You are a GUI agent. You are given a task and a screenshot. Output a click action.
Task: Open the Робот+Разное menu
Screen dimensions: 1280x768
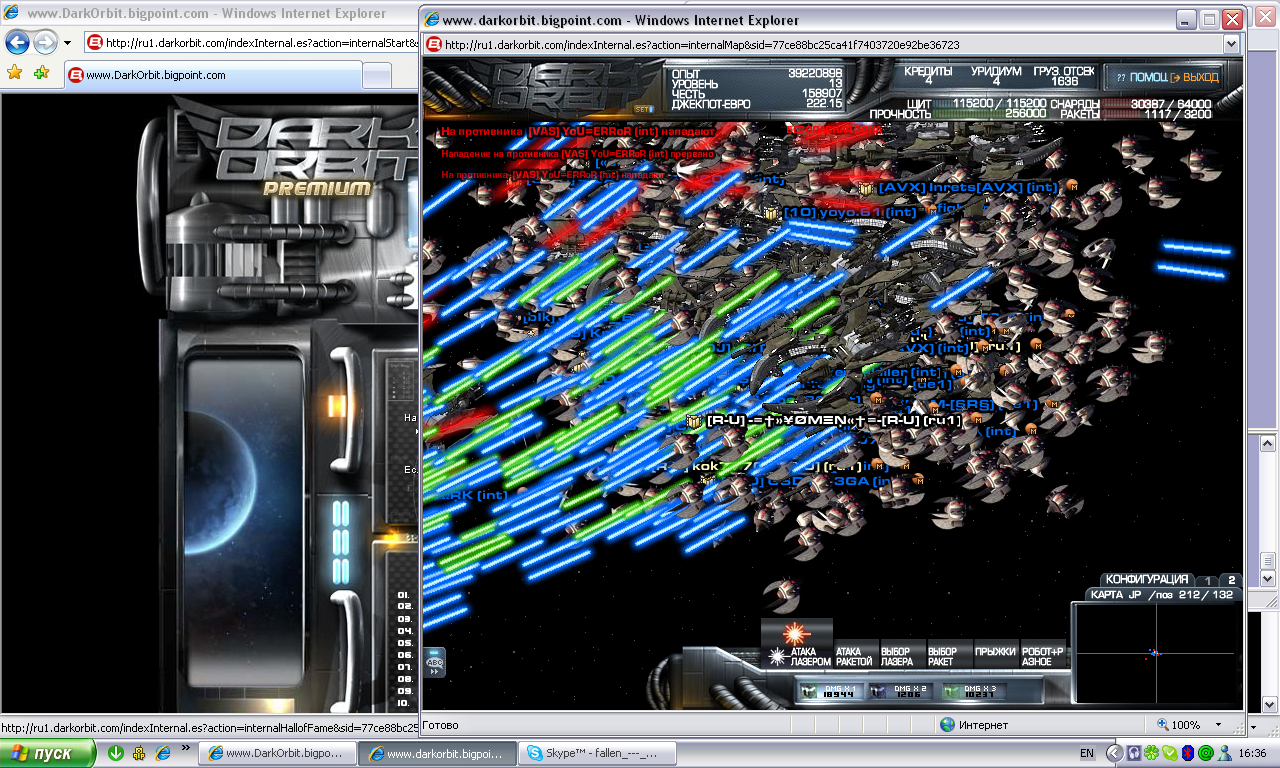click(x=1043, y=655)
